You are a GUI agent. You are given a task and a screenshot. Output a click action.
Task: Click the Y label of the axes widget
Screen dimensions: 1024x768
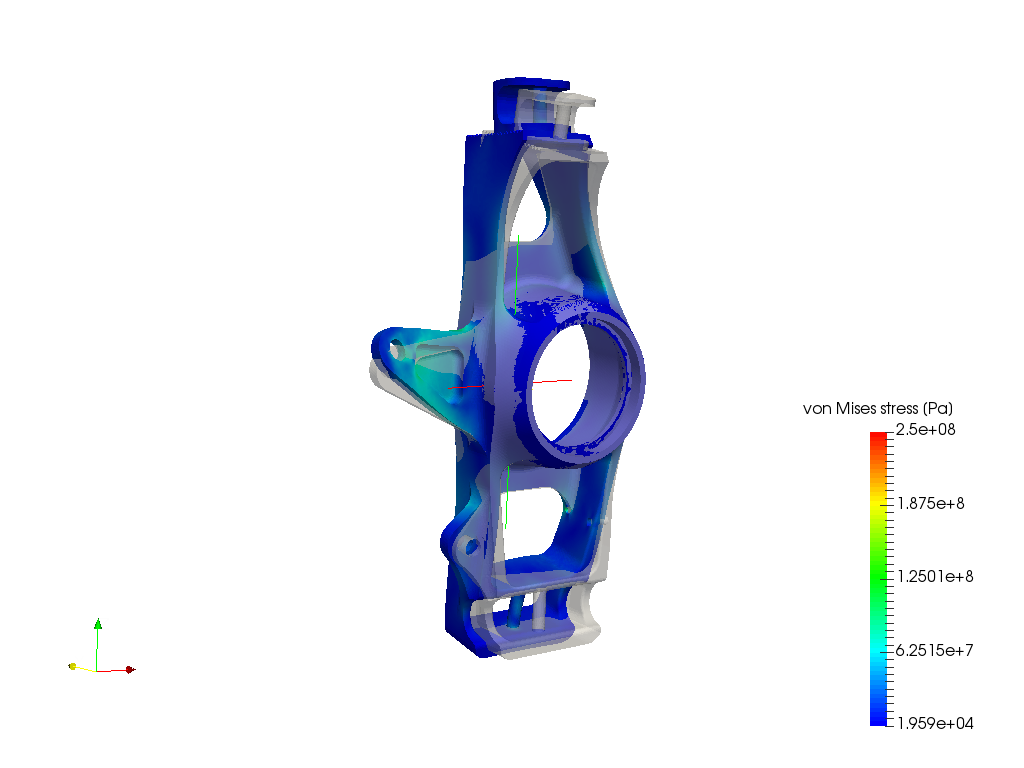(79, 660)
